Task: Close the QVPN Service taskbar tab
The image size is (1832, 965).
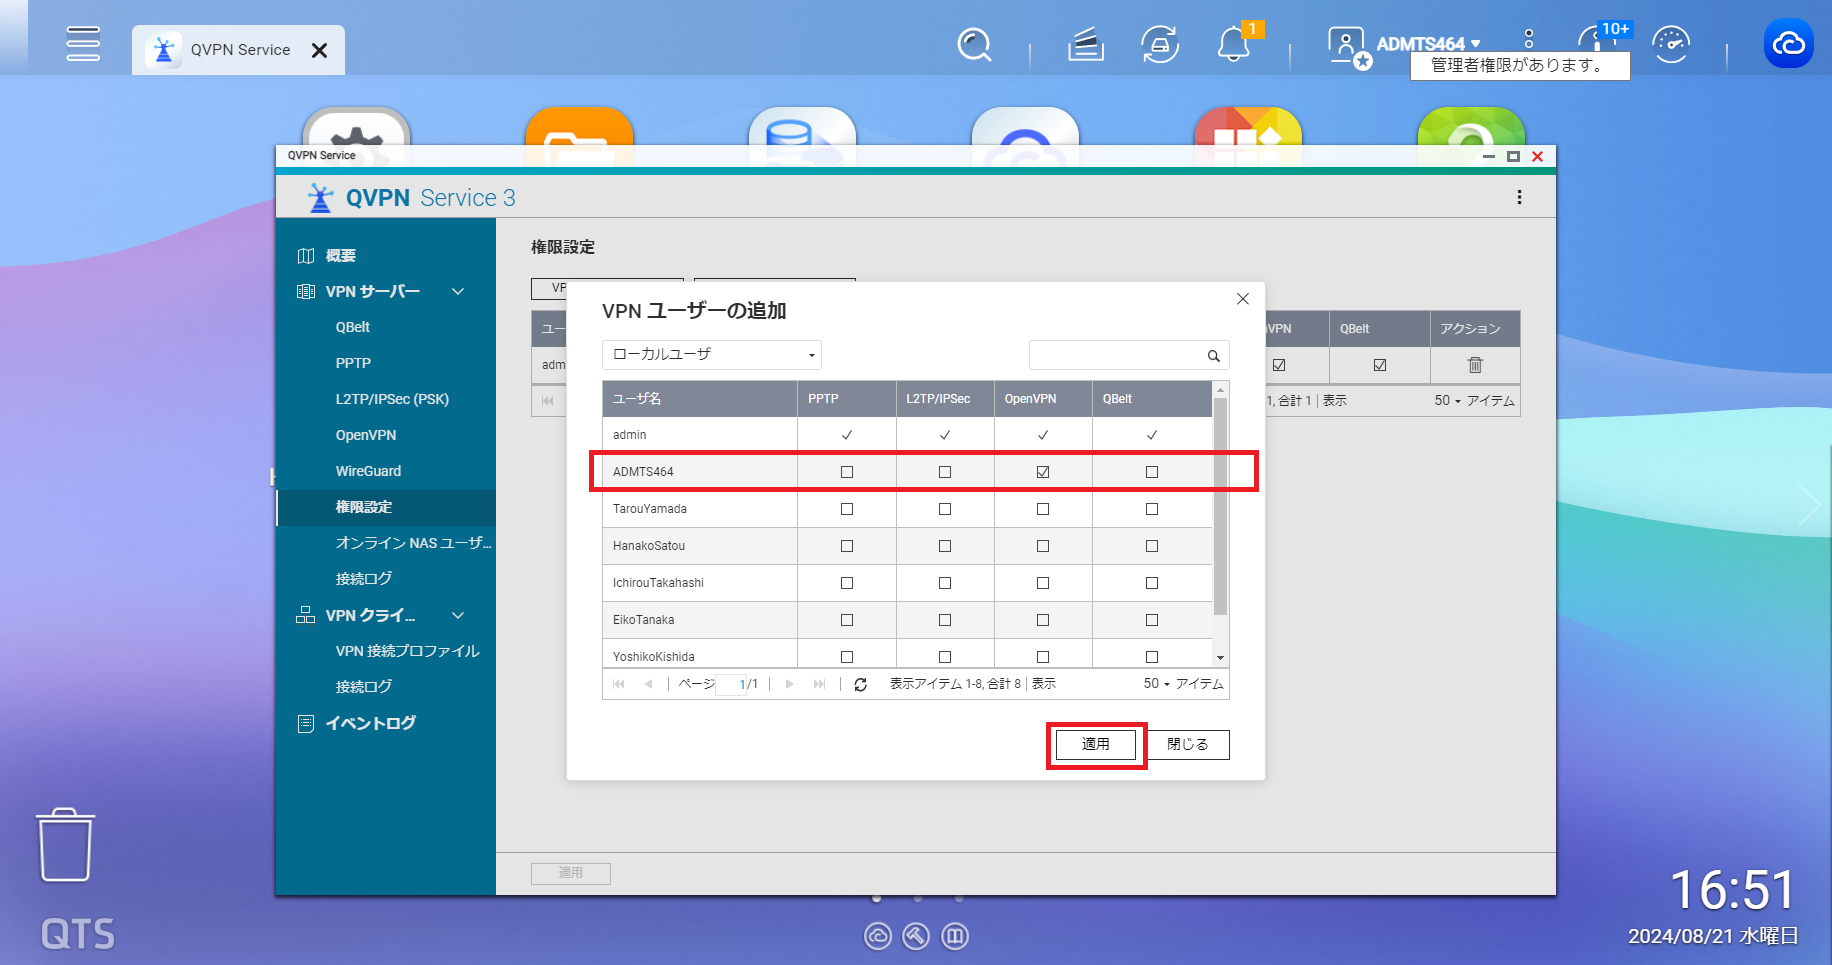Action: pos(319,50)
